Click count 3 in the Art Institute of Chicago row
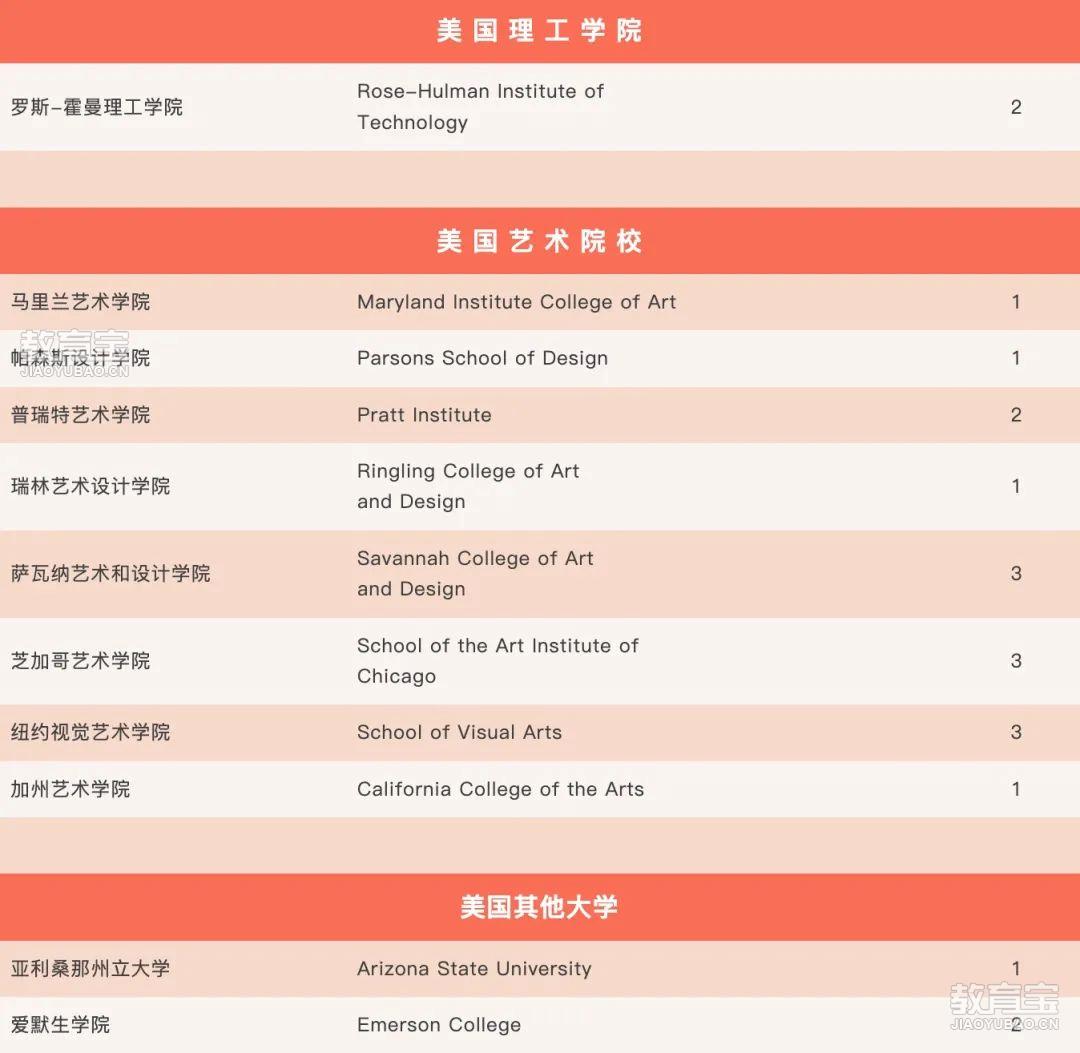The width and height of the screenshot is (1080, 1053). 1016,661
